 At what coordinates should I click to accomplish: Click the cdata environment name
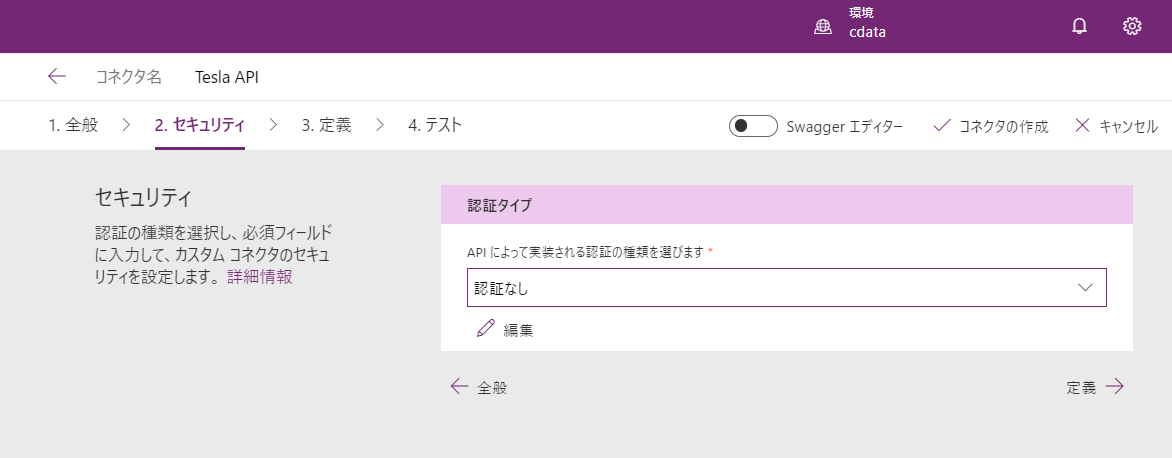point(868,33)
